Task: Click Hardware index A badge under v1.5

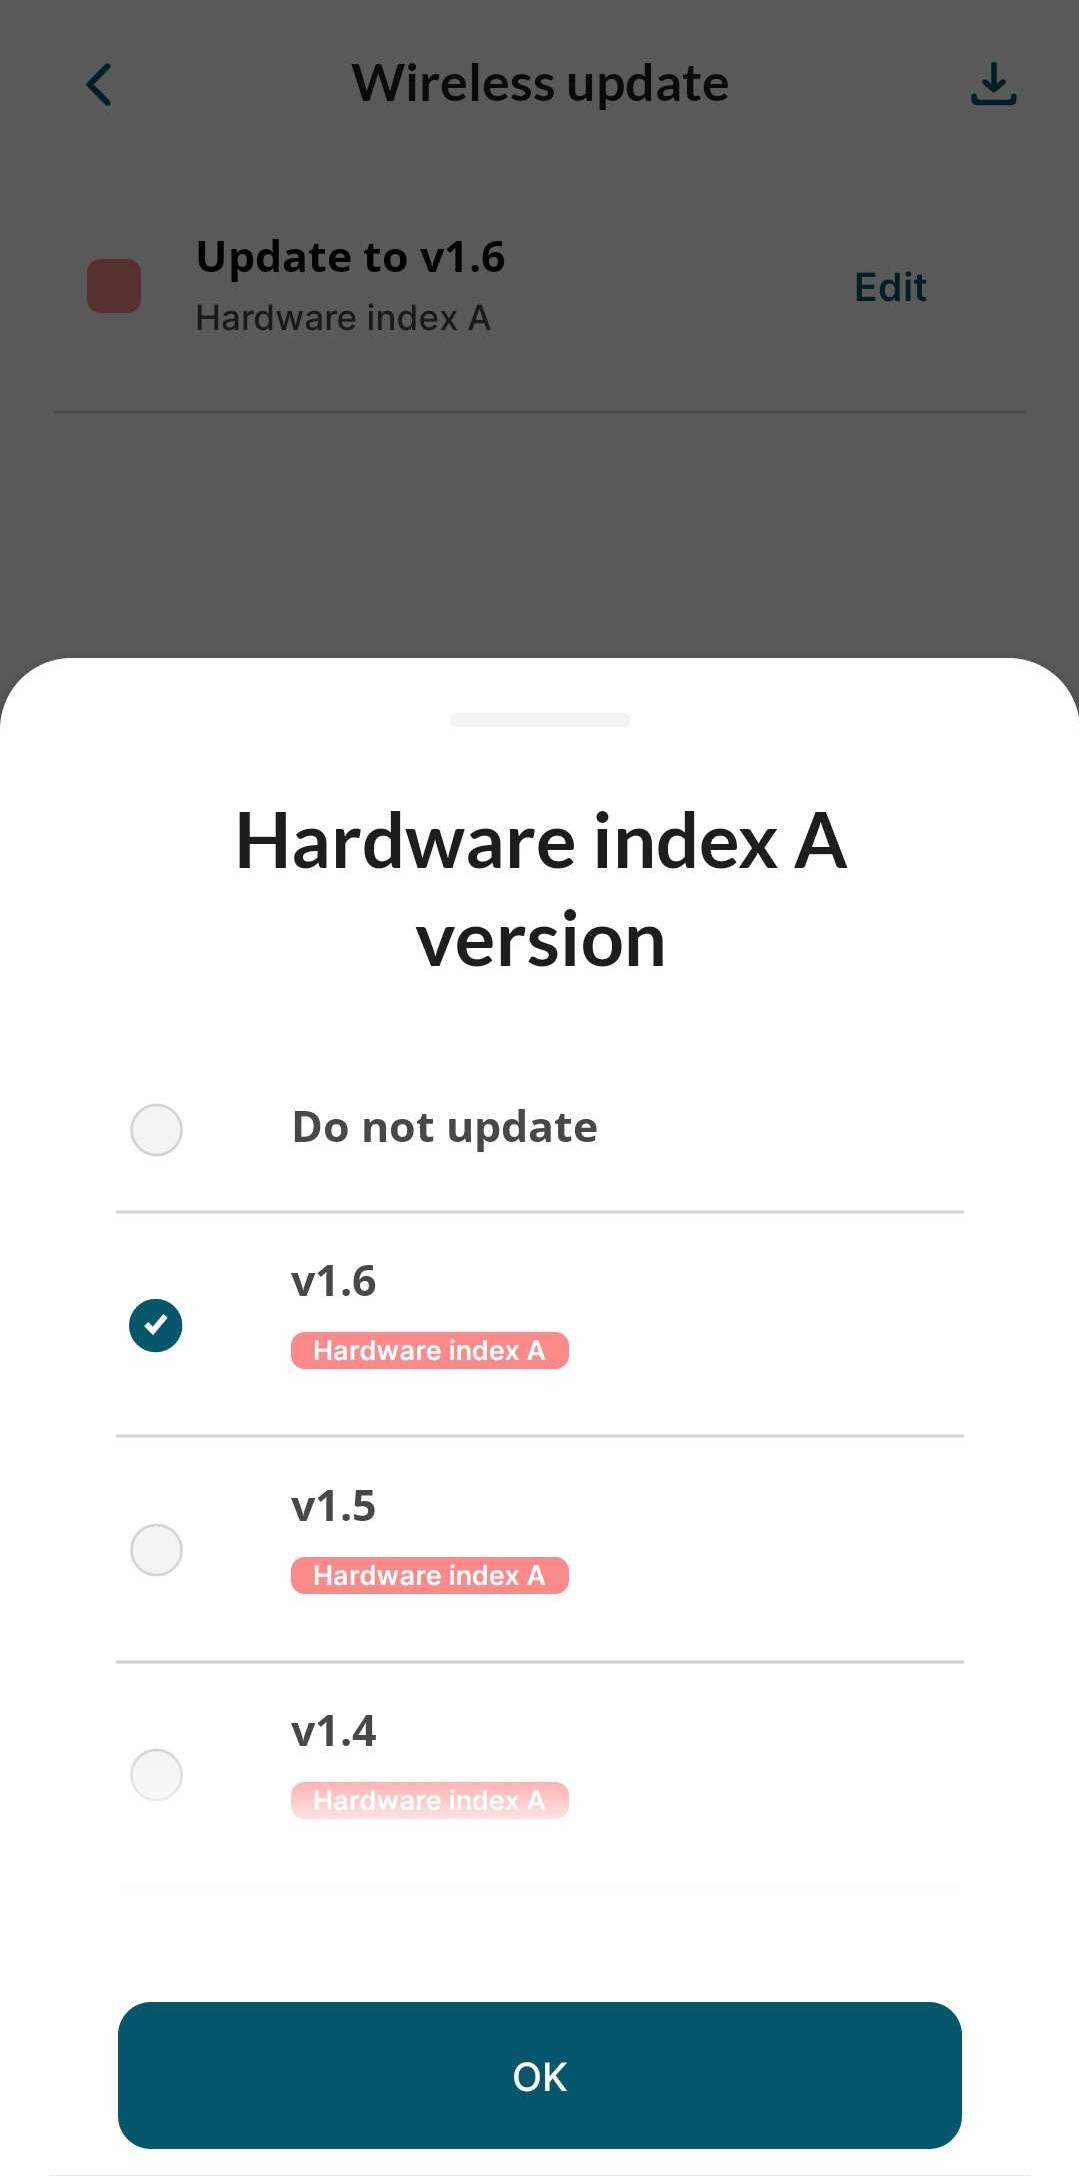Action: 430,1576
